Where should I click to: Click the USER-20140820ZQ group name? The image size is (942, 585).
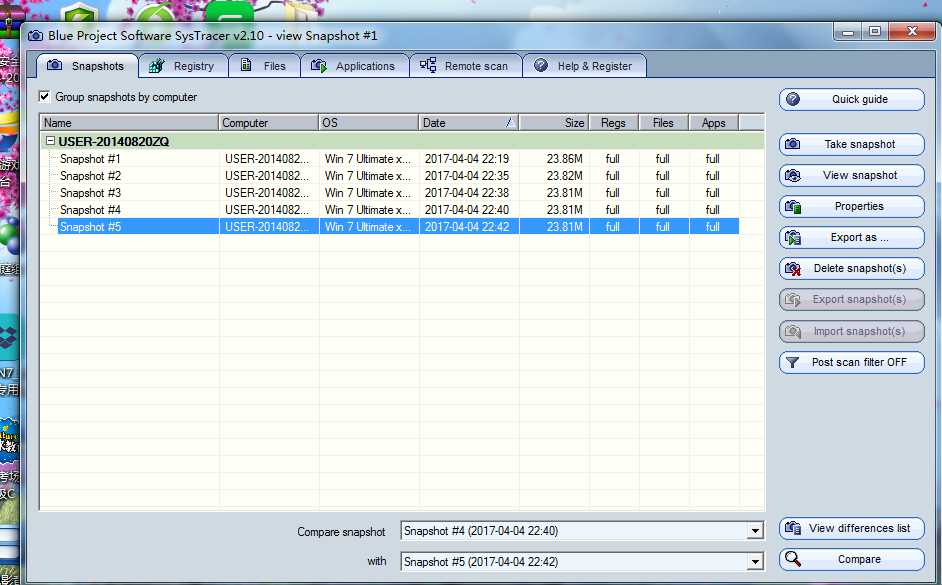pyautogui.click(x=114, y=141)
